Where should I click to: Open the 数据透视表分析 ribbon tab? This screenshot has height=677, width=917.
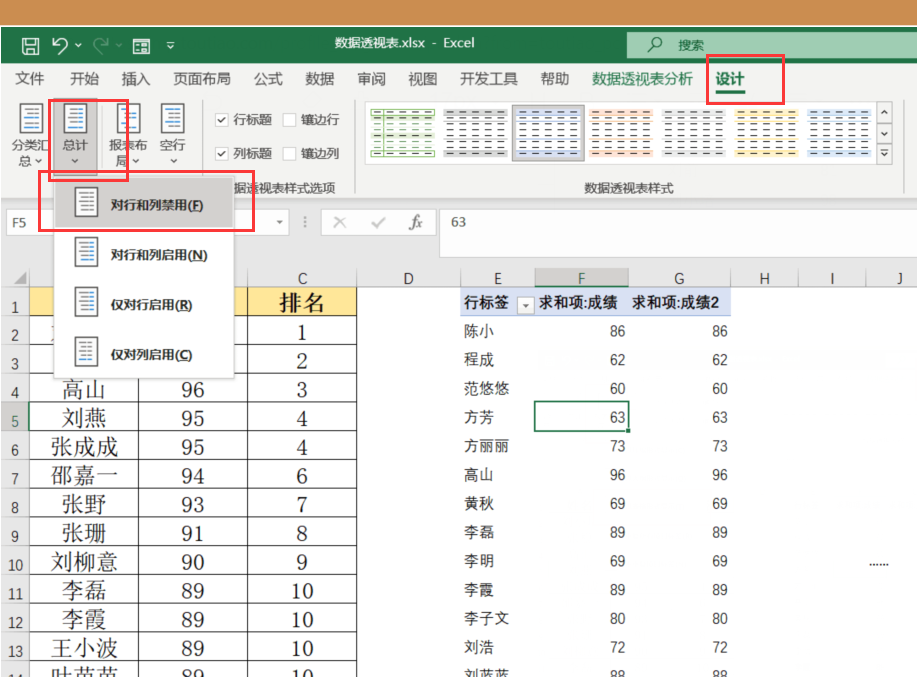[642, 79]
